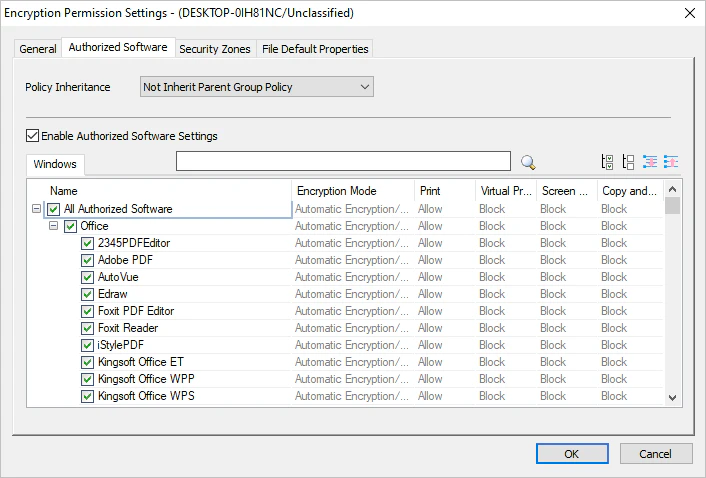Click Encryption Mode cell of AutoVue row
The width and height of the screenshot is (706, 478).
(x=352, y=277)
